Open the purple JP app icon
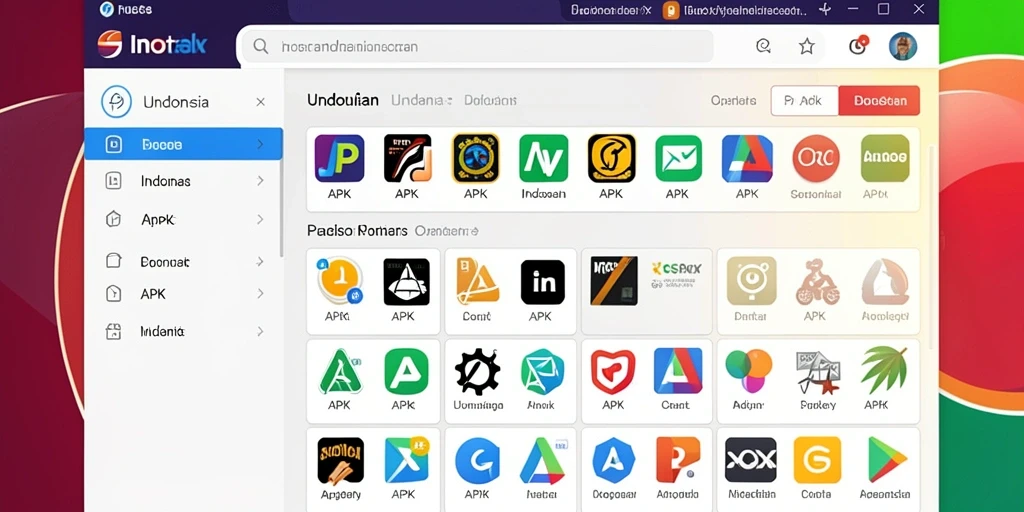Screen dimensions: 1024x512 339,158
